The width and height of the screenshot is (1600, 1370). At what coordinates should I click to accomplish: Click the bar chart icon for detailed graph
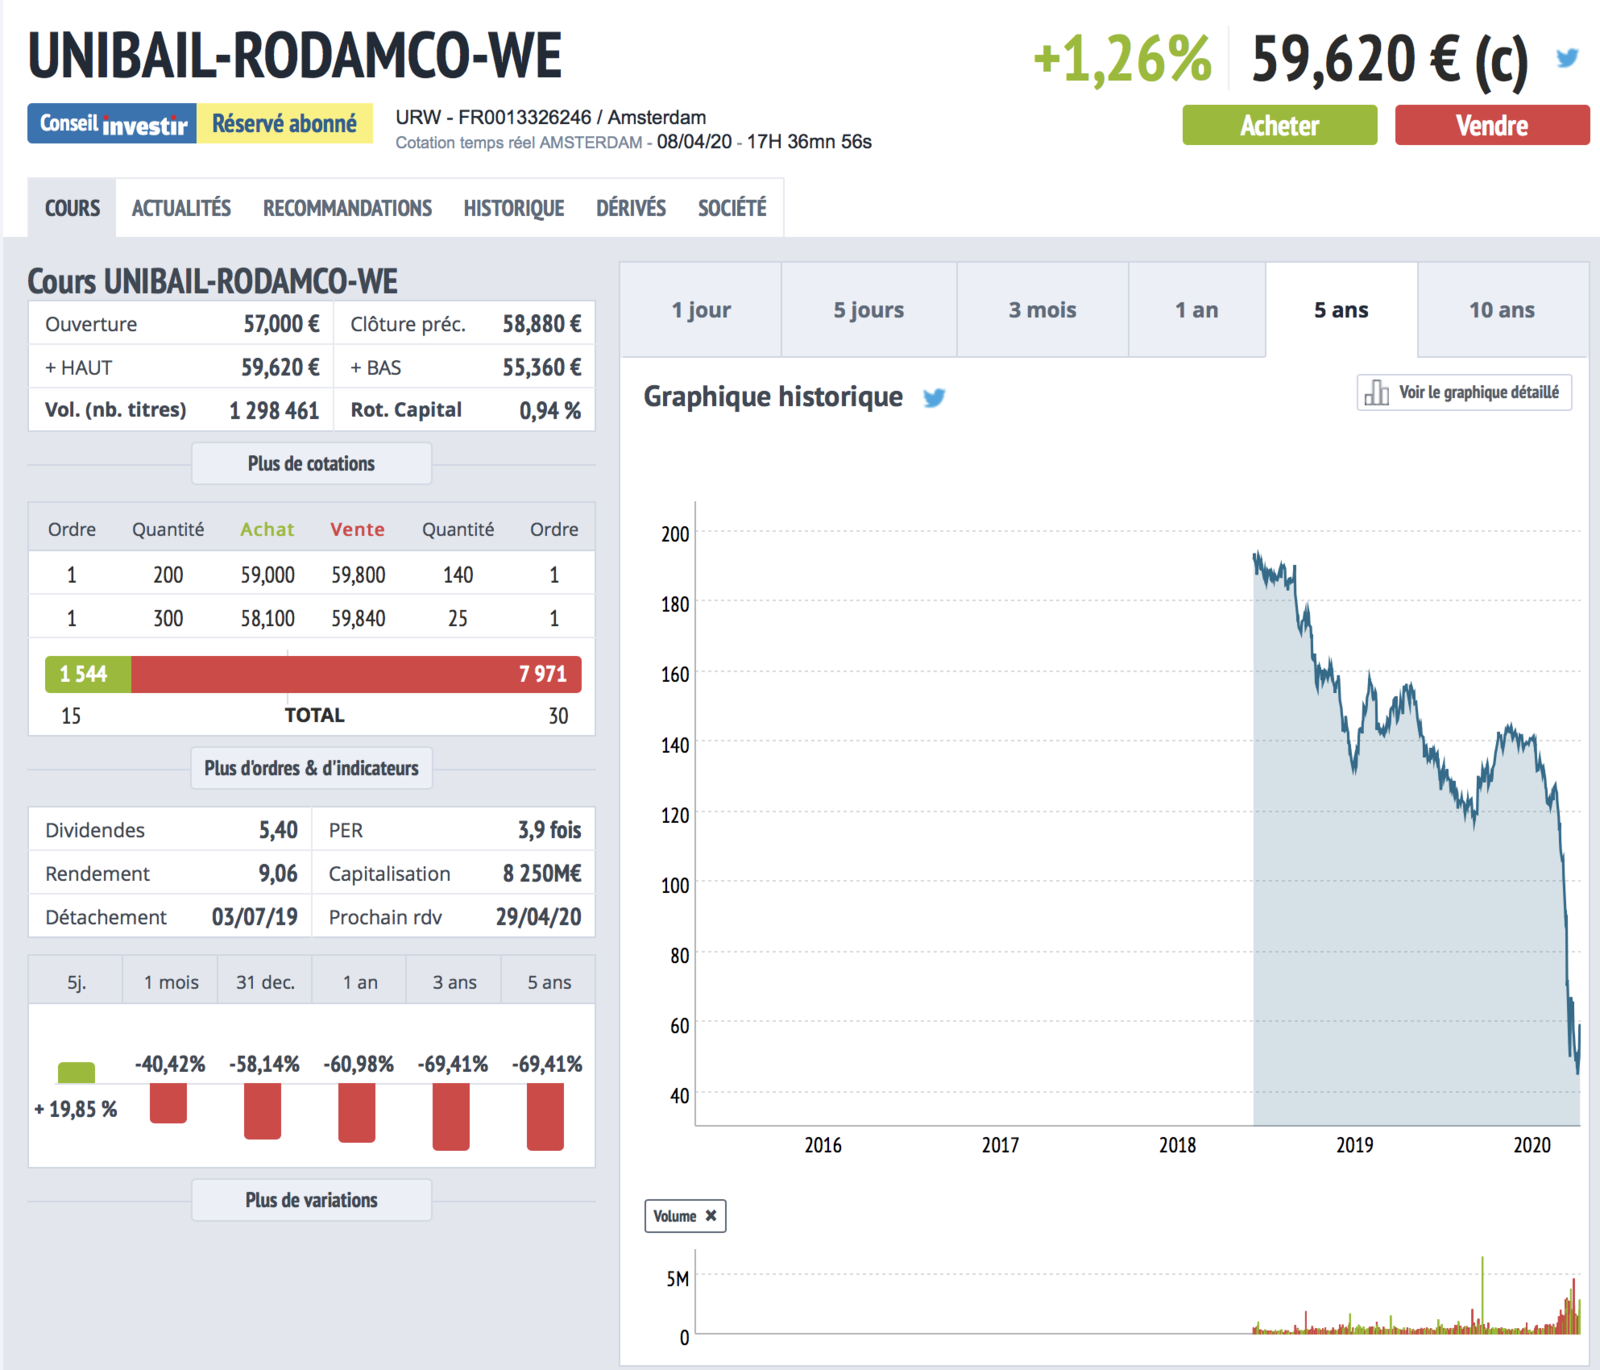tap(1377, 392)
